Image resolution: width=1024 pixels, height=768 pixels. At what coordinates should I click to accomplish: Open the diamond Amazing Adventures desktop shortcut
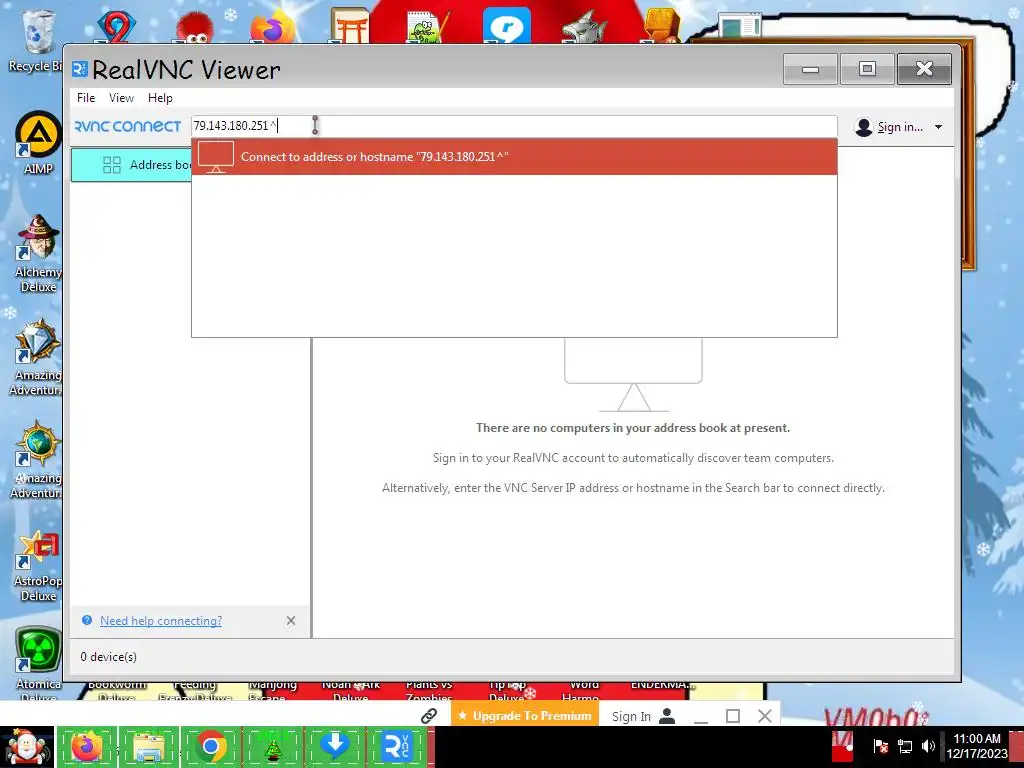click(x=38, y=357)
